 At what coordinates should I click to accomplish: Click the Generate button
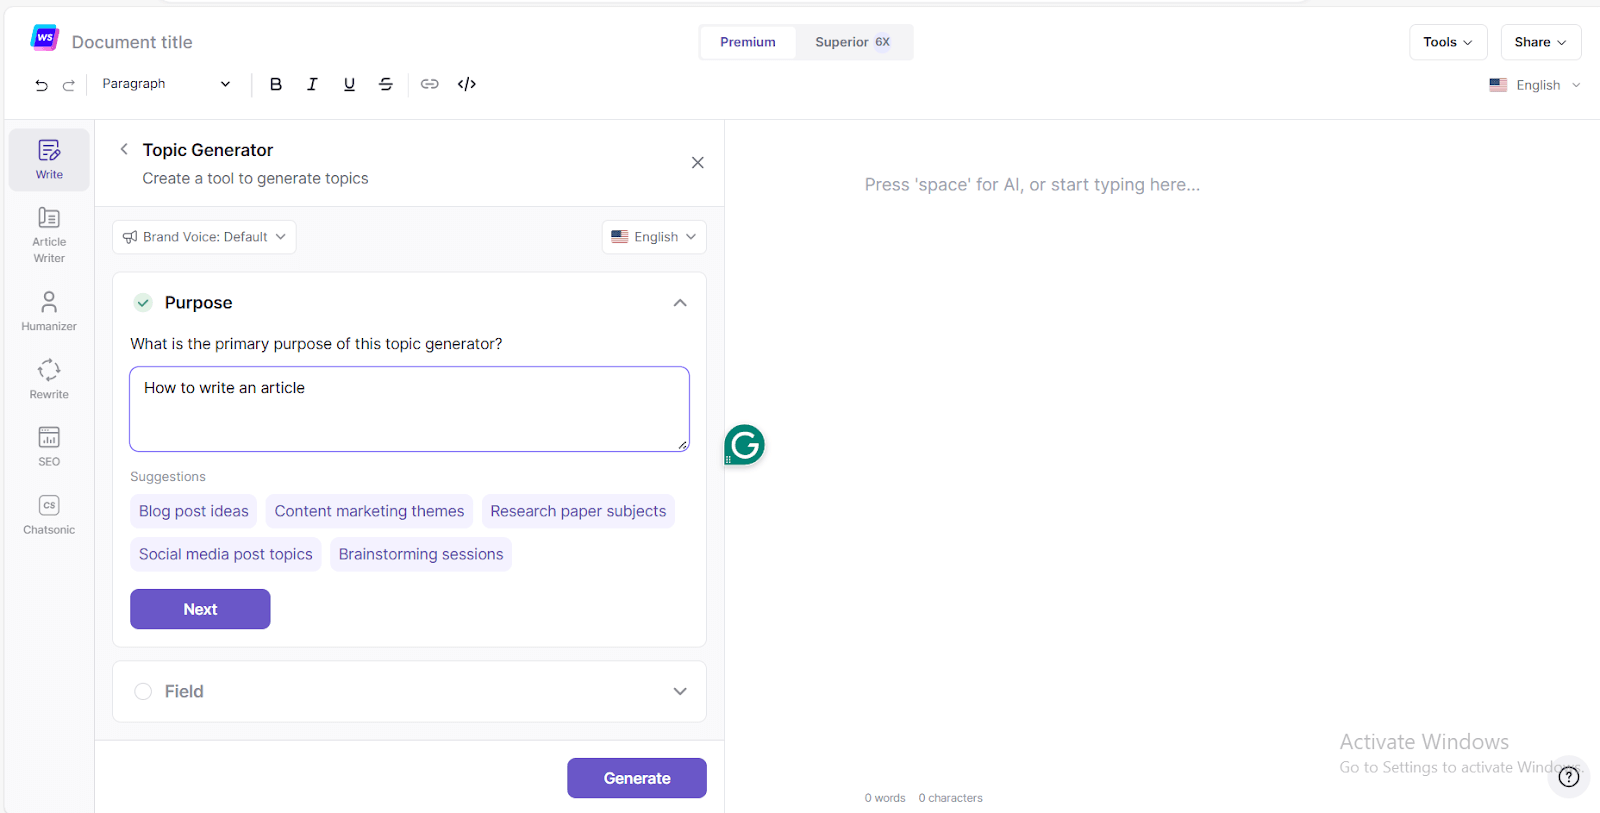[x=637, y=778]
